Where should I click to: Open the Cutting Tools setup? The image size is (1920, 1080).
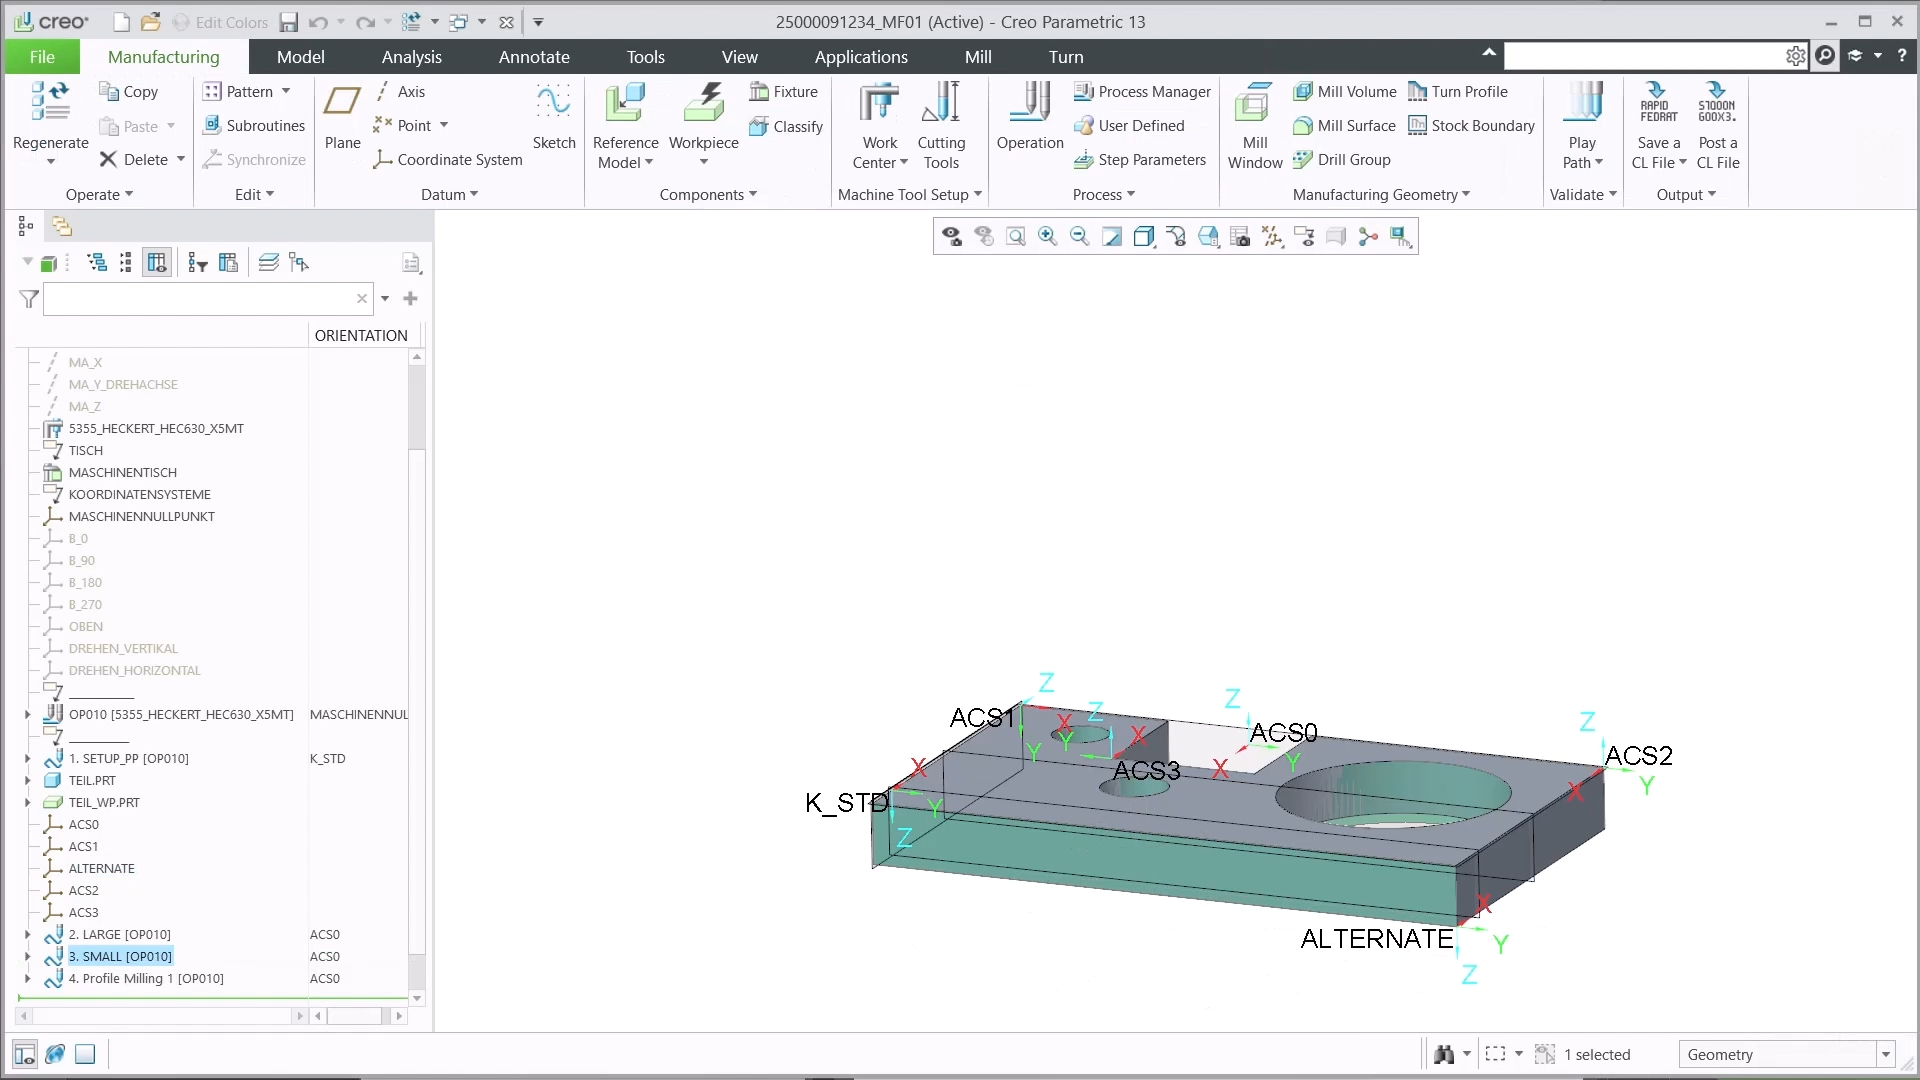pyautogui.click(x=941, y=105)
